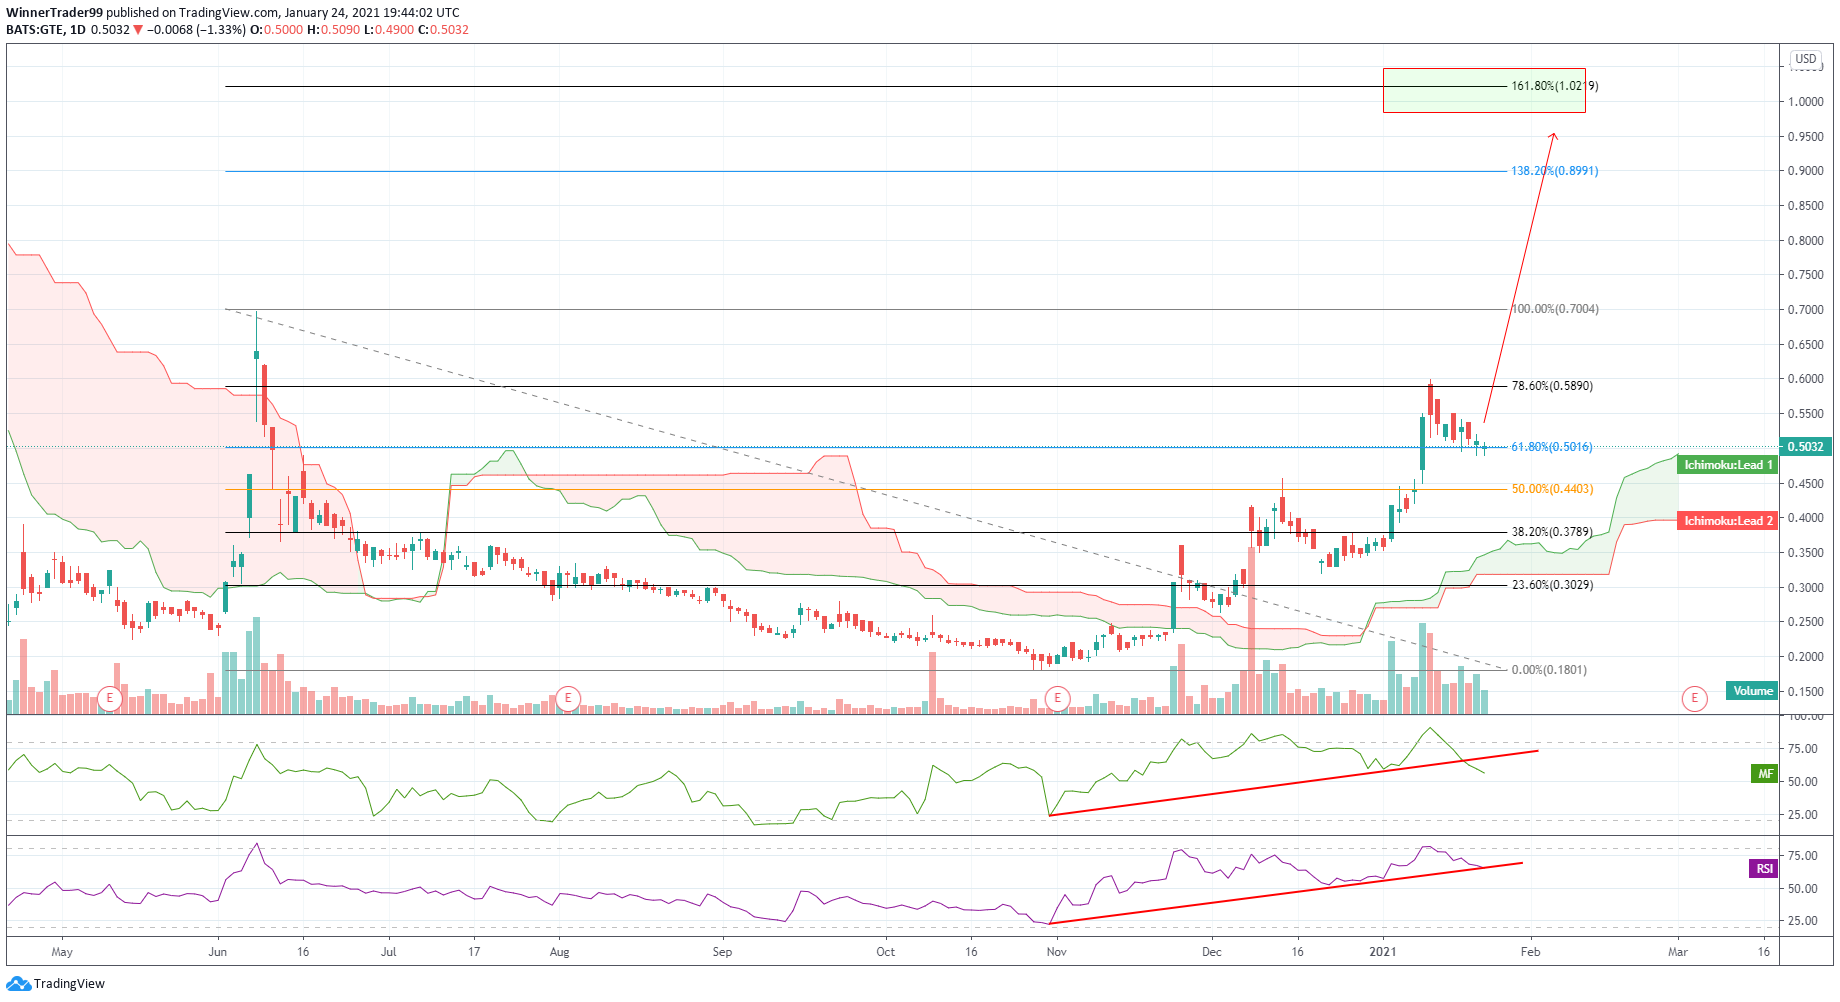Click the Dec label on time axis
Viewport: 1840px width, 1002px height.
point(1211,952)
